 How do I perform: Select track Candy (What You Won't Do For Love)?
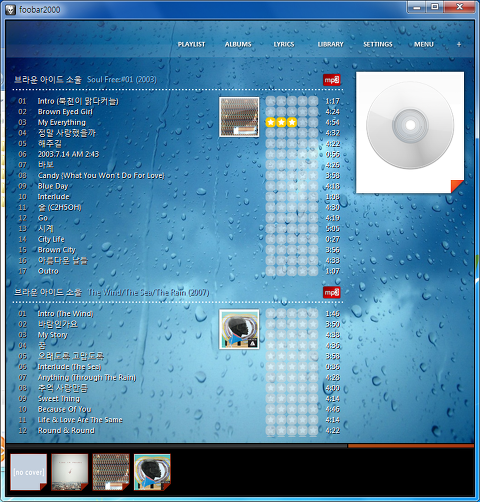(x=101, y=175)
